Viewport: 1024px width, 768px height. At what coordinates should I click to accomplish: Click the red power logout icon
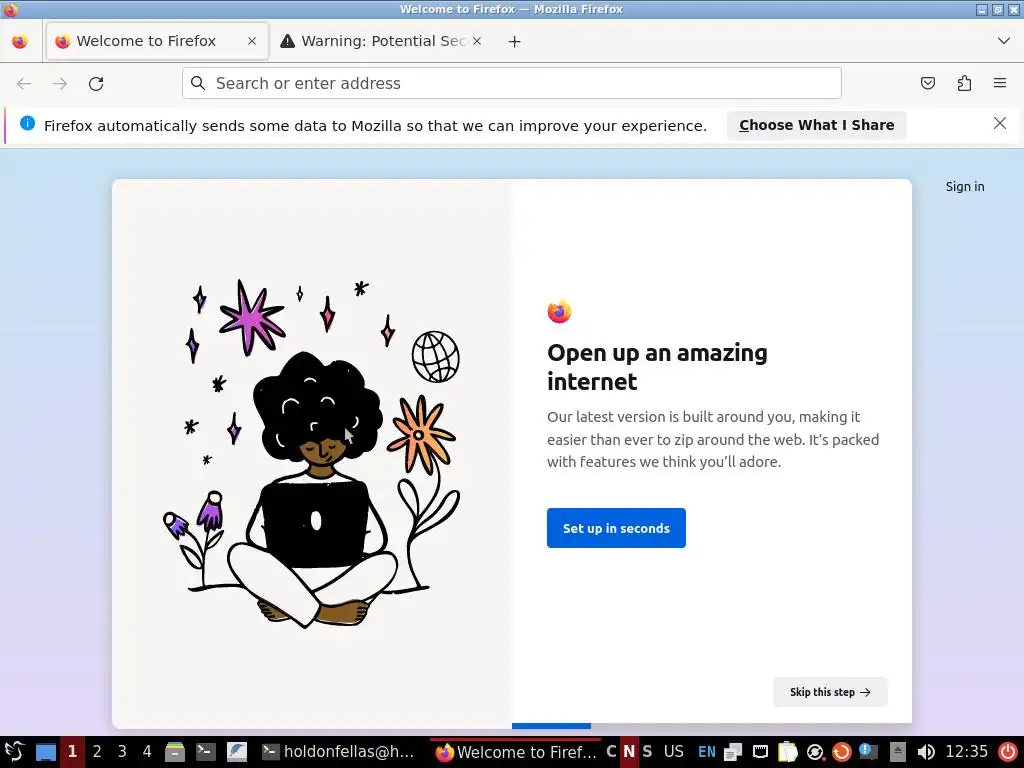1008,752
